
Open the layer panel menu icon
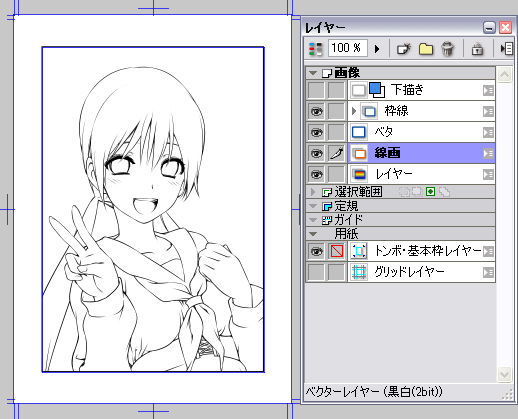coord(506,49)
